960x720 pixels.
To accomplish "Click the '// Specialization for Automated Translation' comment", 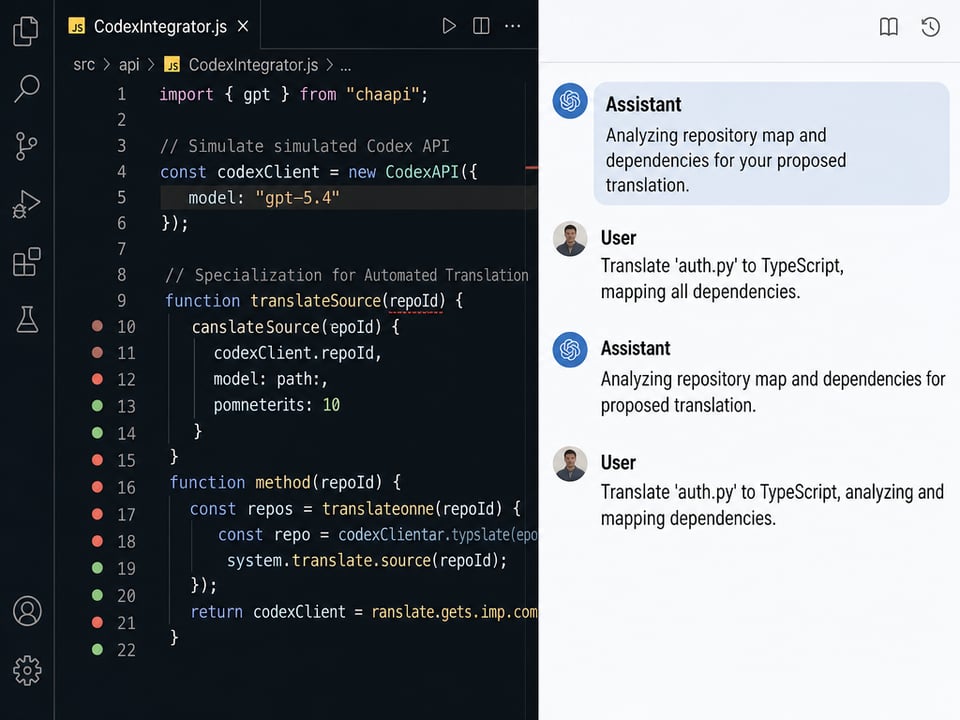I will point(347,276).
